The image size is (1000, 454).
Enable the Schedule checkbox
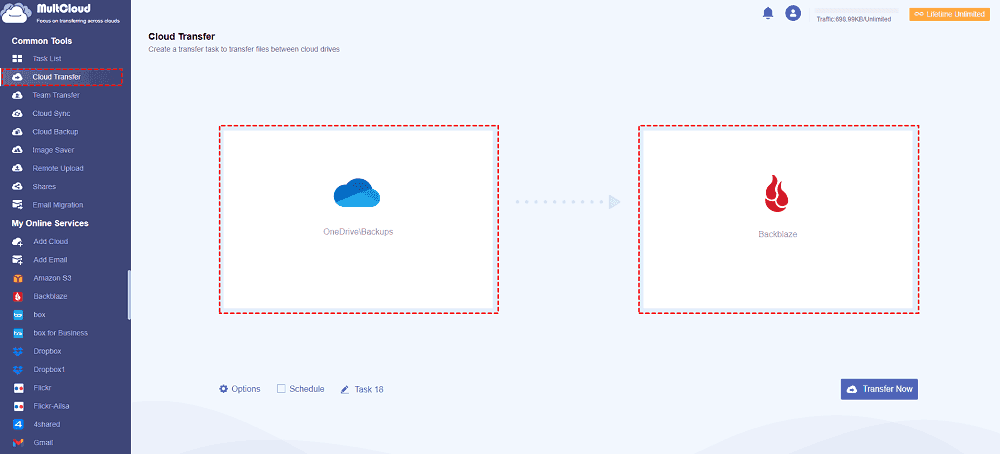pyautogui.click(x=281, y=388)
